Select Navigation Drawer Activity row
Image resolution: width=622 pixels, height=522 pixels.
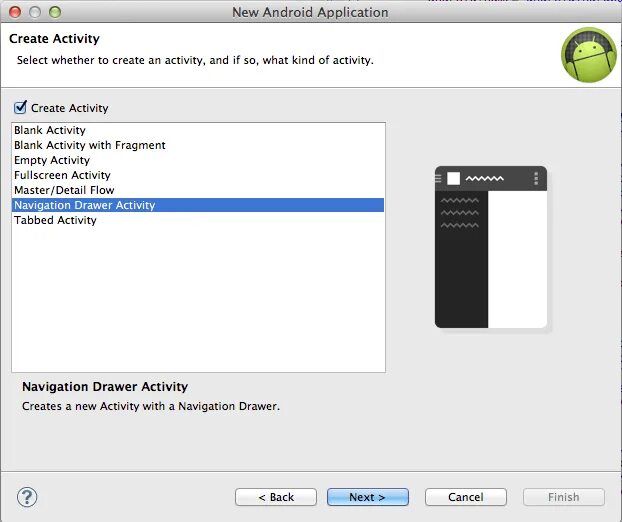pyautogui.click(x=198, y=205)
